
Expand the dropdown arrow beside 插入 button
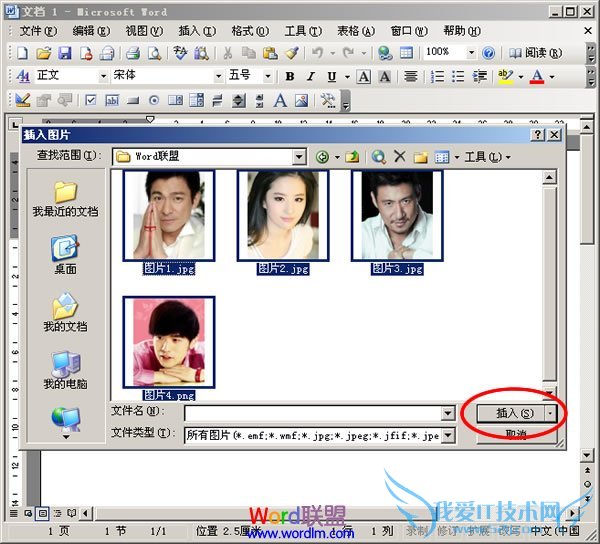(x=551, y=412)
